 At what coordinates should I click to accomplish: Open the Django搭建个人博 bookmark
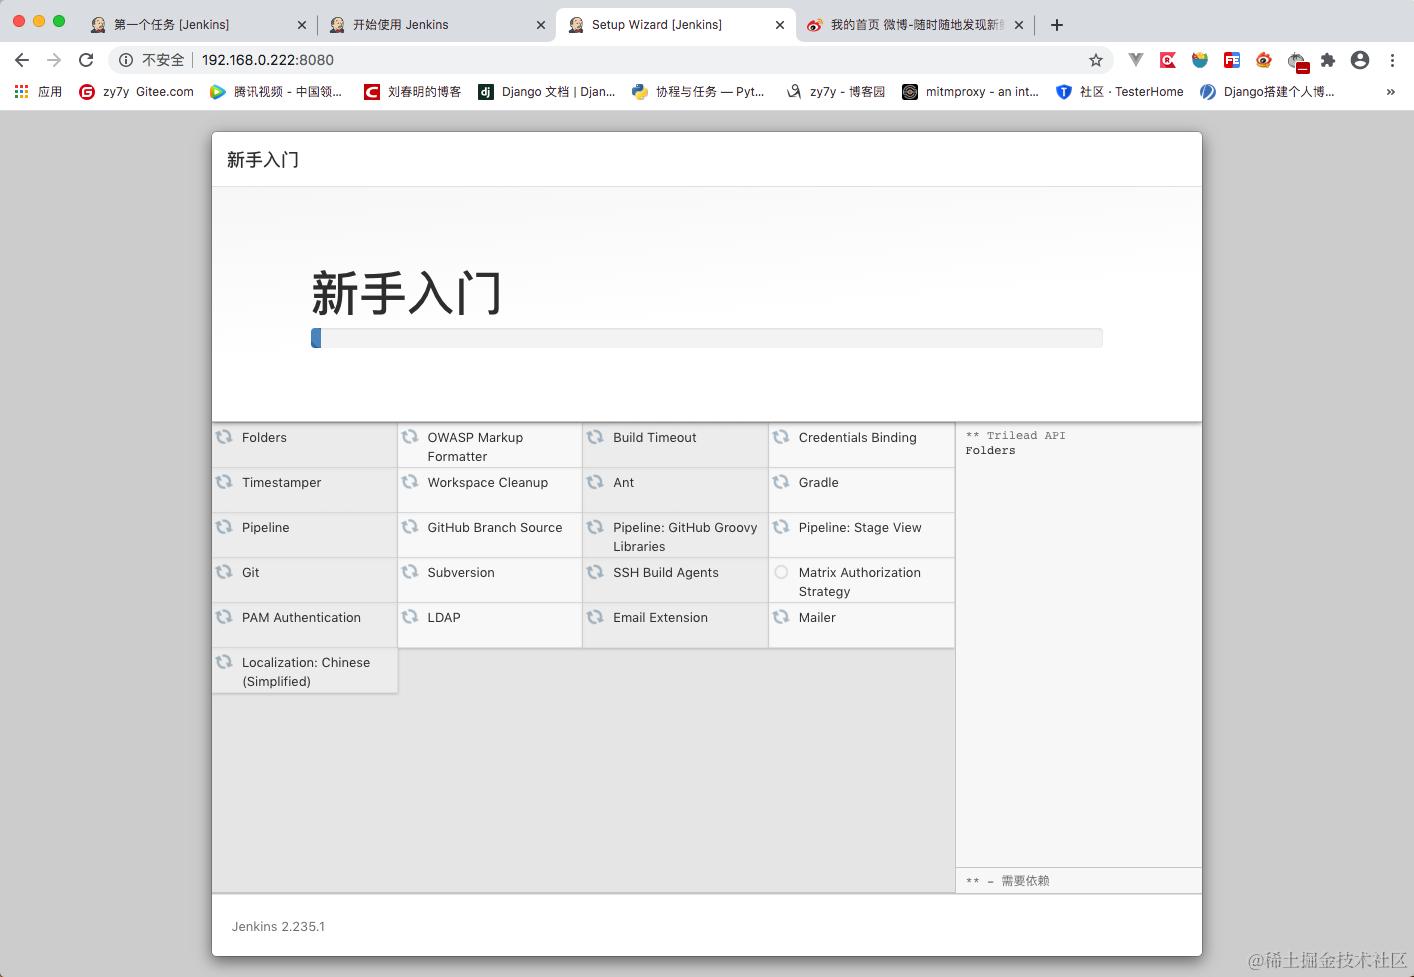click(1267, 92)
